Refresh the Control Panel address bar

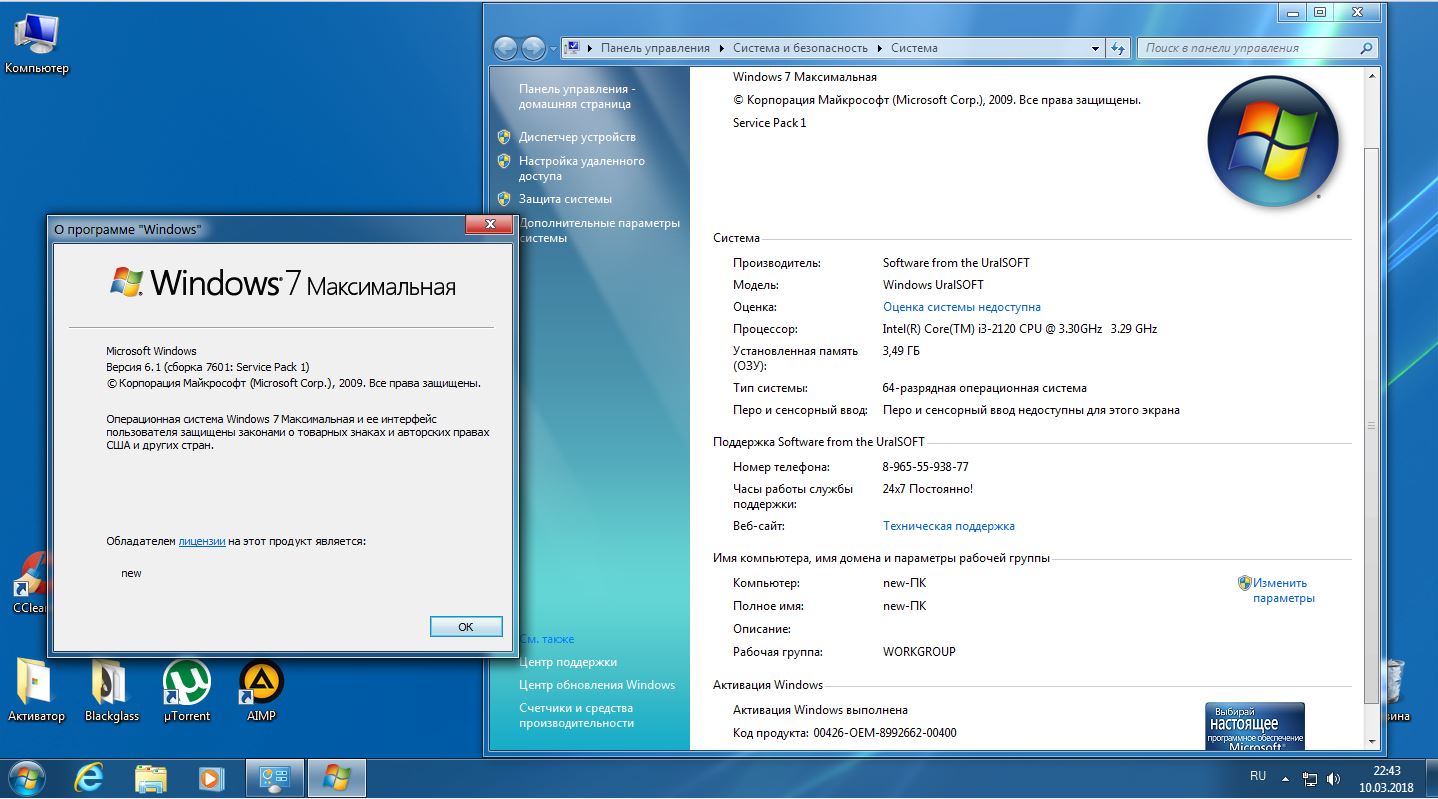coord(1119,48)
